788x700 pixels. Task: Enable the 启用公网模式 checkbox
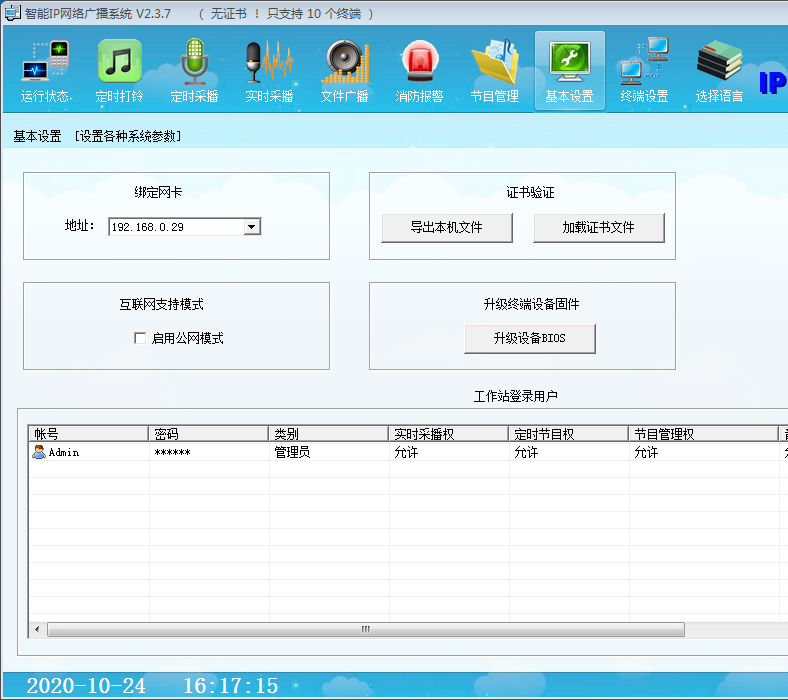coord(140,338)
